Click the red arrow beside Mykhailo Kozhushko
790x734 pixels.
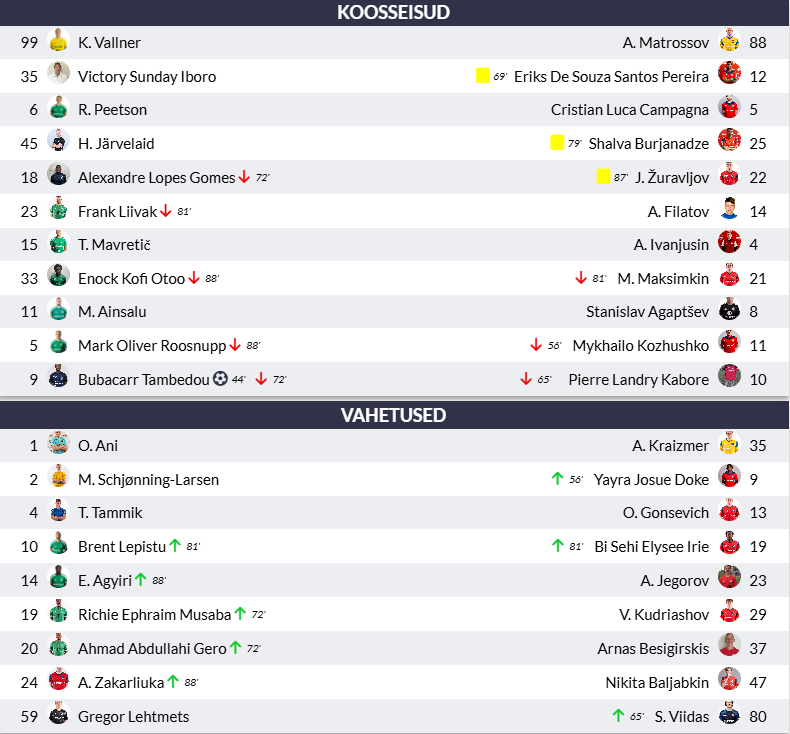pos(536,345)
